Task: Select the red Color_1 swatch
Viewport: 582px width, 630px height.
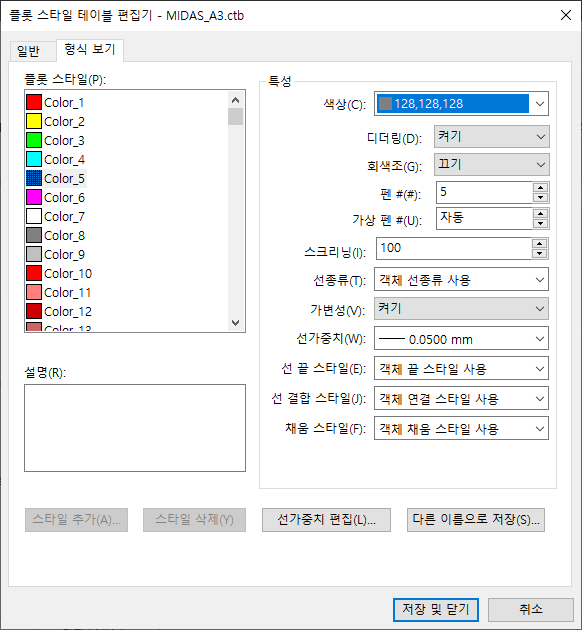Action: [x=34, y=102]
